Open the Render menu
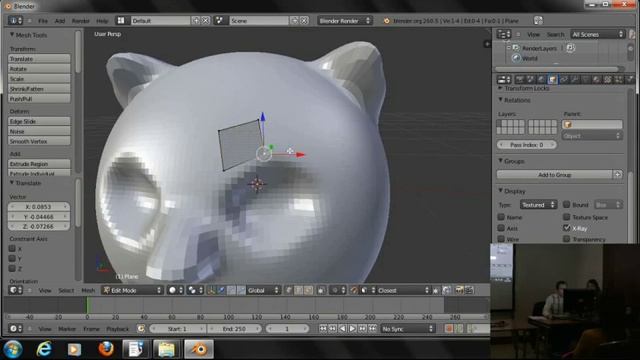640x360 pixels. tap(80, 21)
